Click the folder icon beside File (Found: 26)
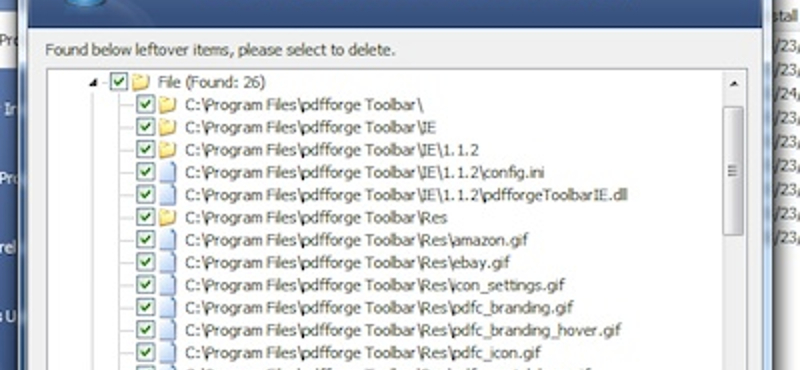800x370 pixels. 140,82
